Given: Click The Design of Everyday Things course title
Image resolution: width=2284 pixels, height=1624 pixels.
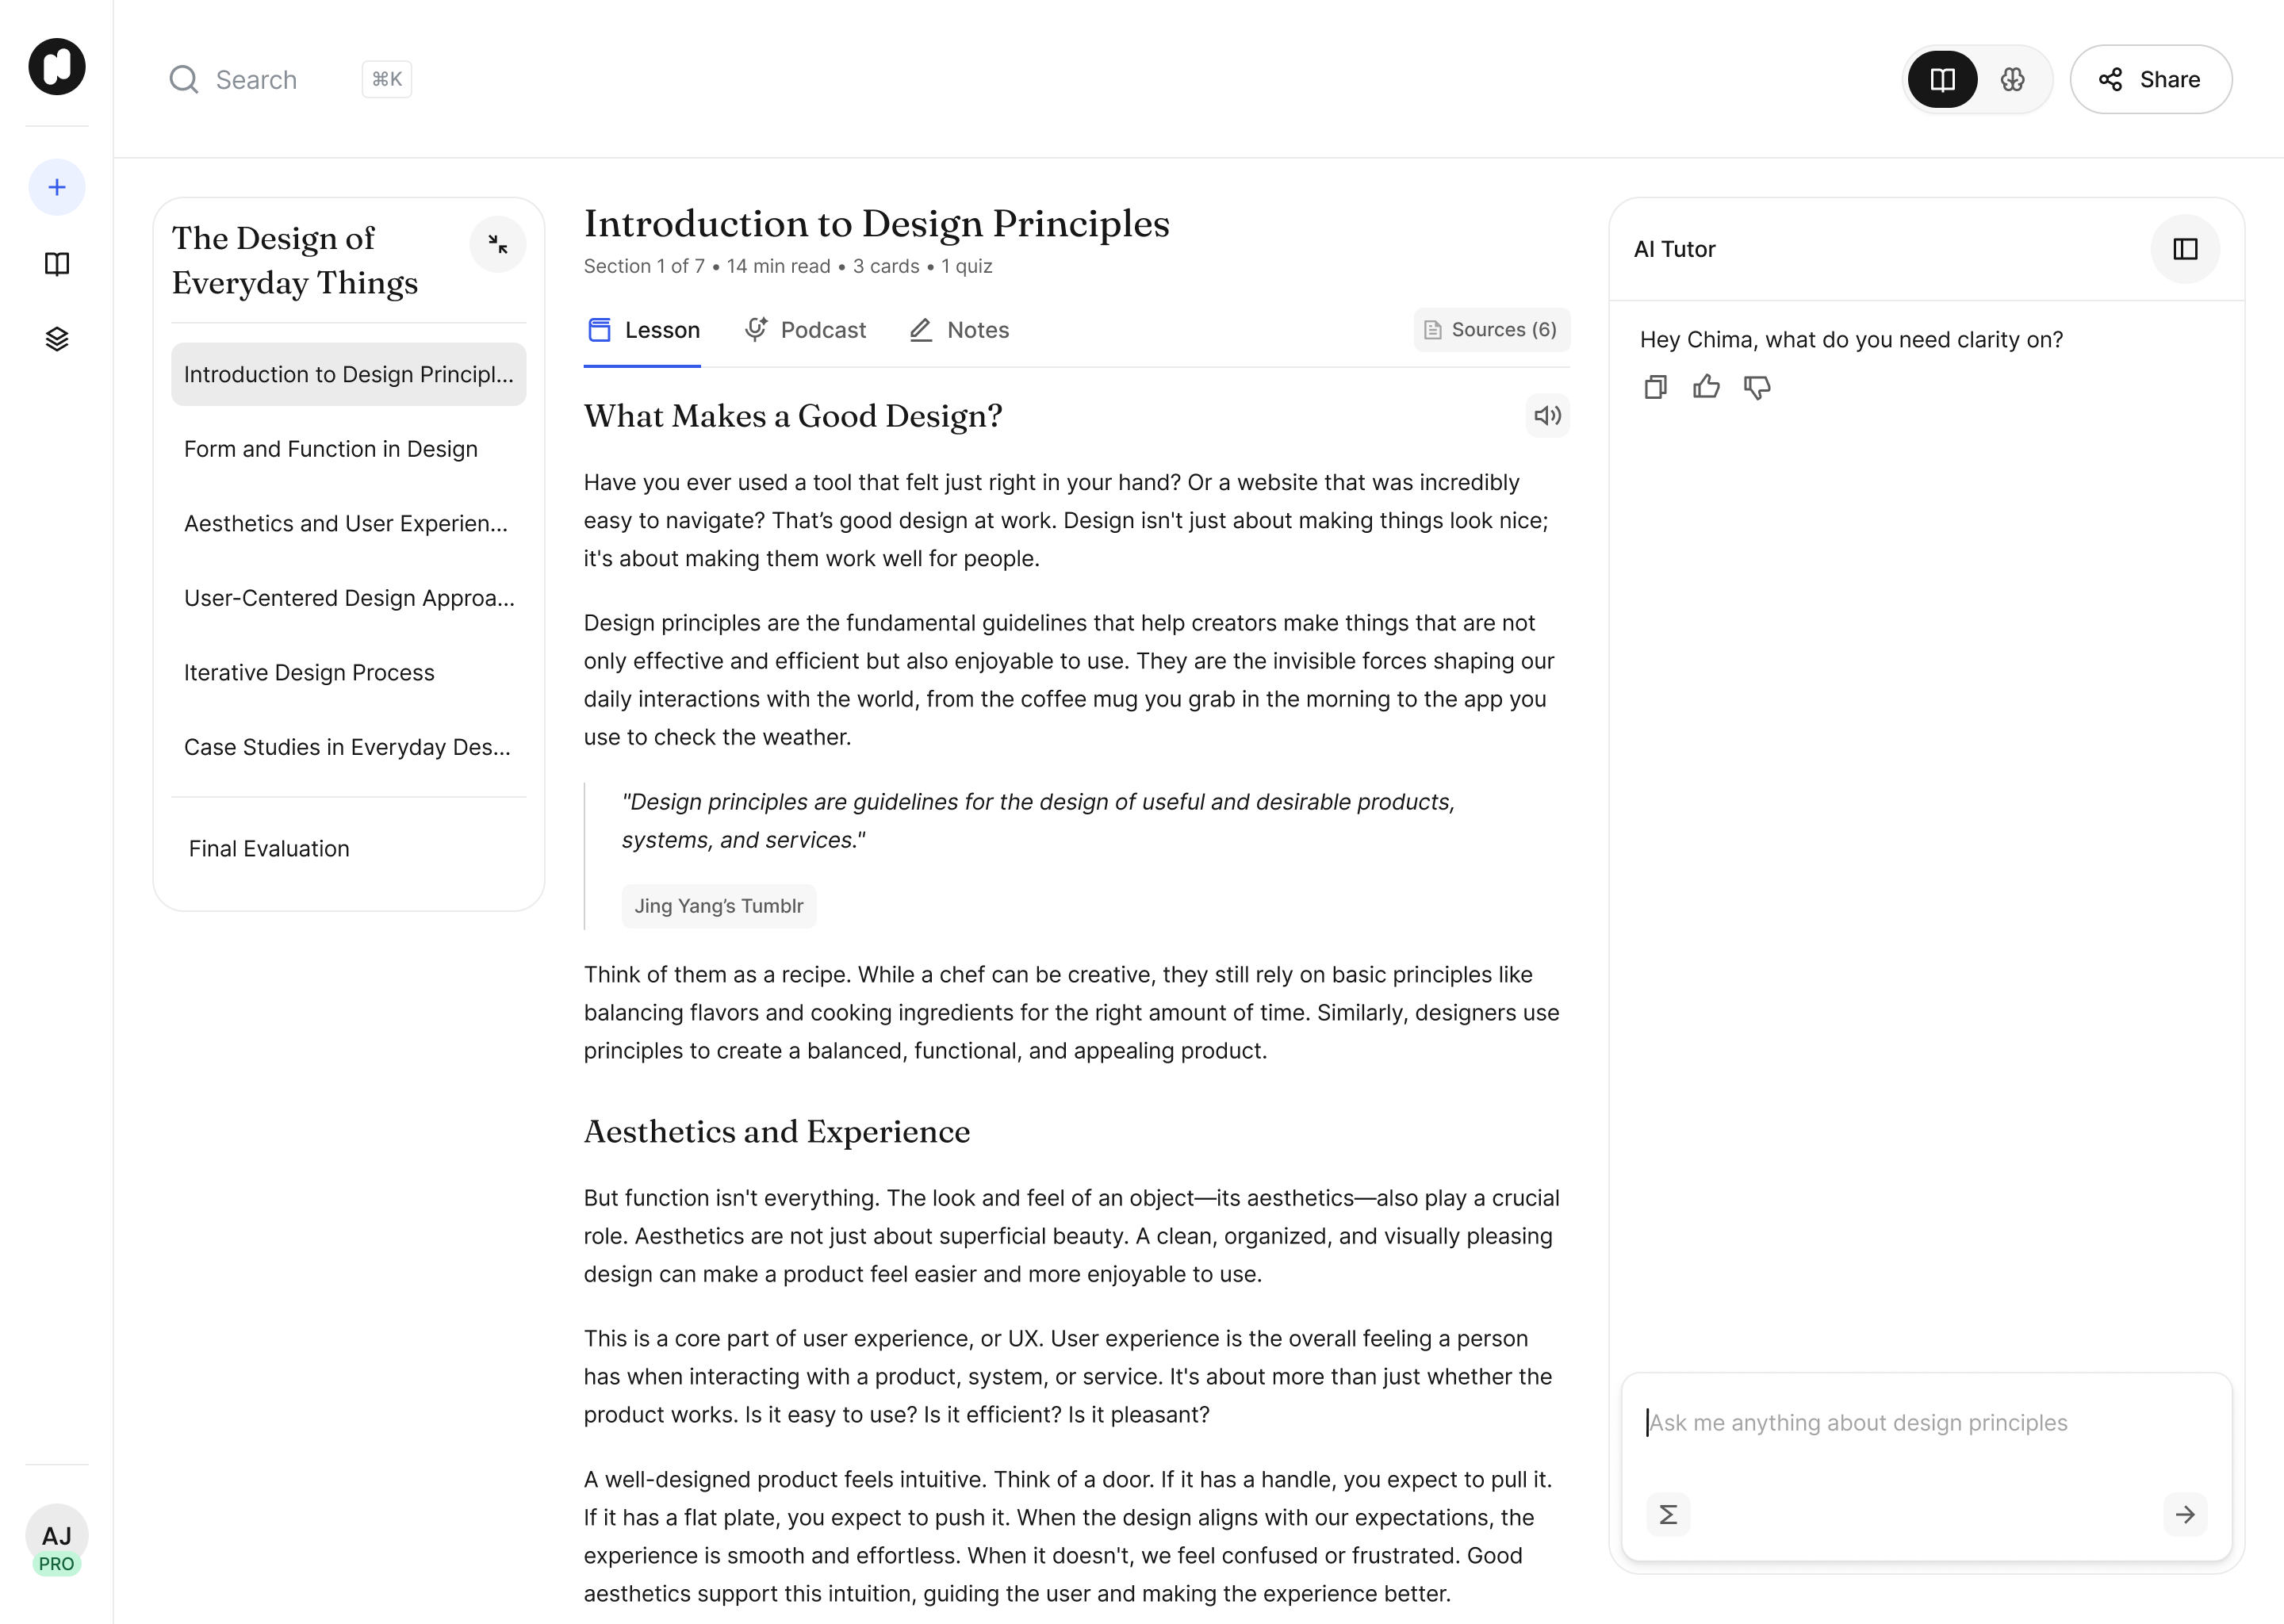Looking at the screenshot, I should click(295, 260).
